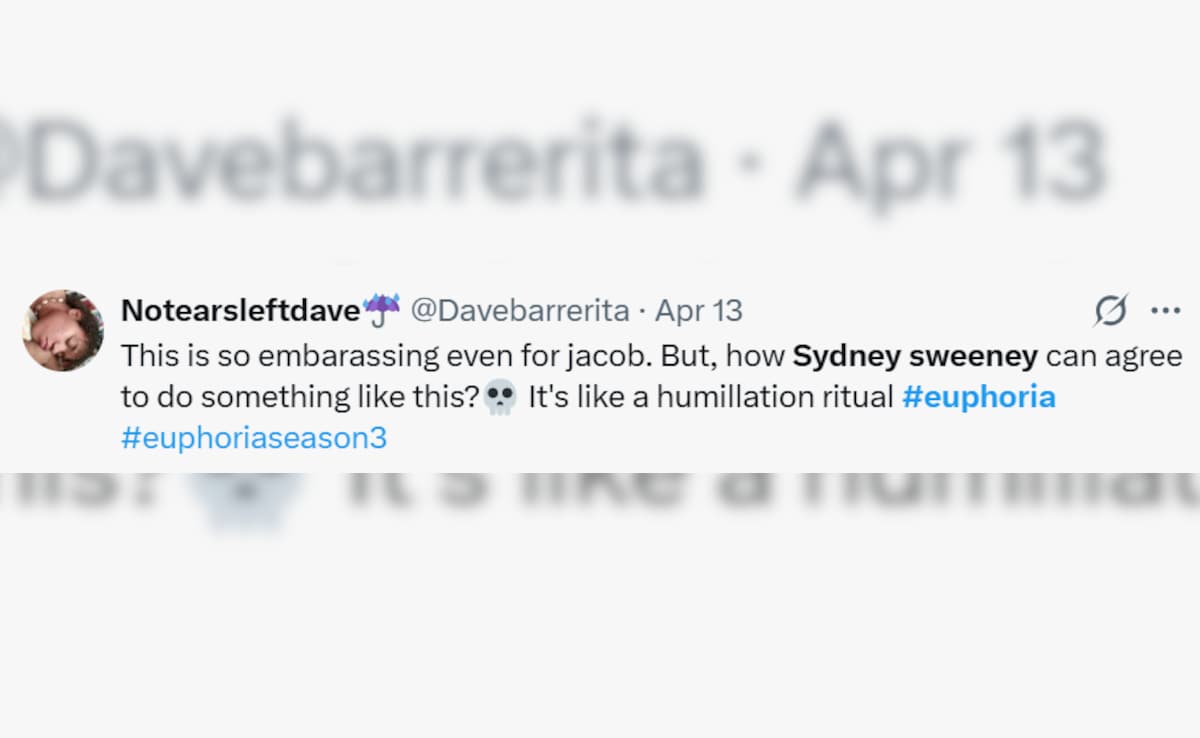Click the umbrella emoji beside the username

pyautogui.click(x=382, y=310)
